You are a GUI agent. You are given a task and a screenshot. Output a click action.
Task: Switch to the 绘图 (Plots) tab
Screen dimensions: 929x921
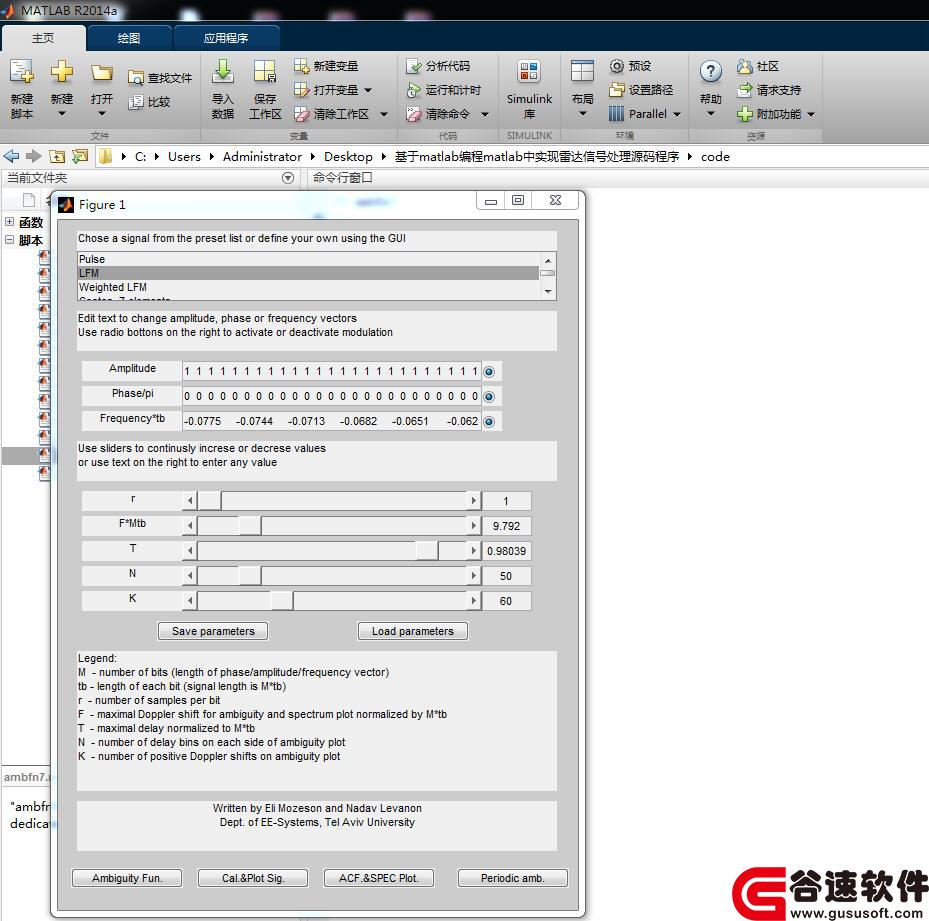pyautogui.click(x=129, y=39)
